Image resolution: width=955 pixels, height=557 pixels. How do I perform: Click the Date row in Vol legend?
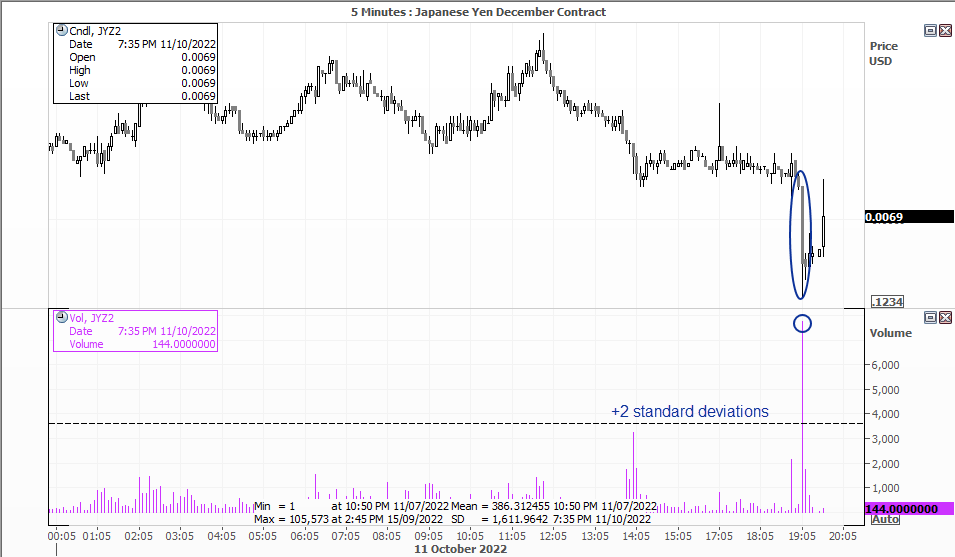click(142, 331)
